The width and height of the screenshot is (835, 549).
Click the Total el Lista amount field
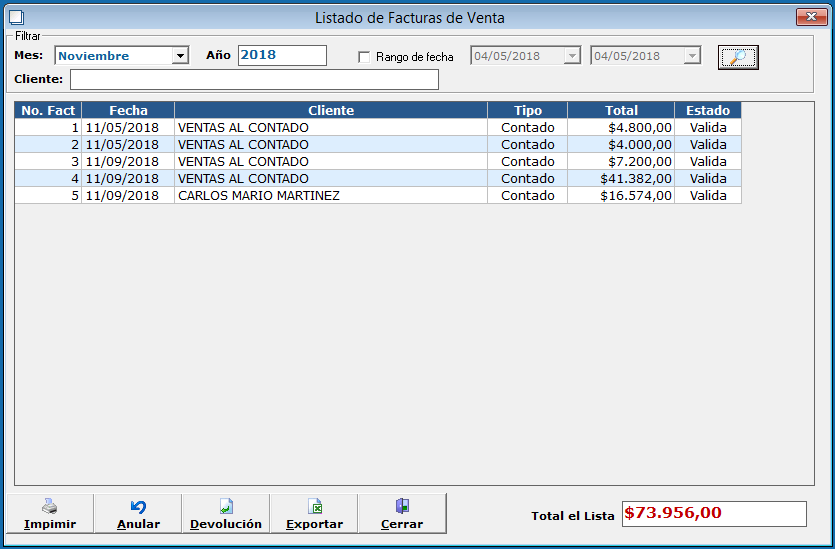click(x=713, y=514)
